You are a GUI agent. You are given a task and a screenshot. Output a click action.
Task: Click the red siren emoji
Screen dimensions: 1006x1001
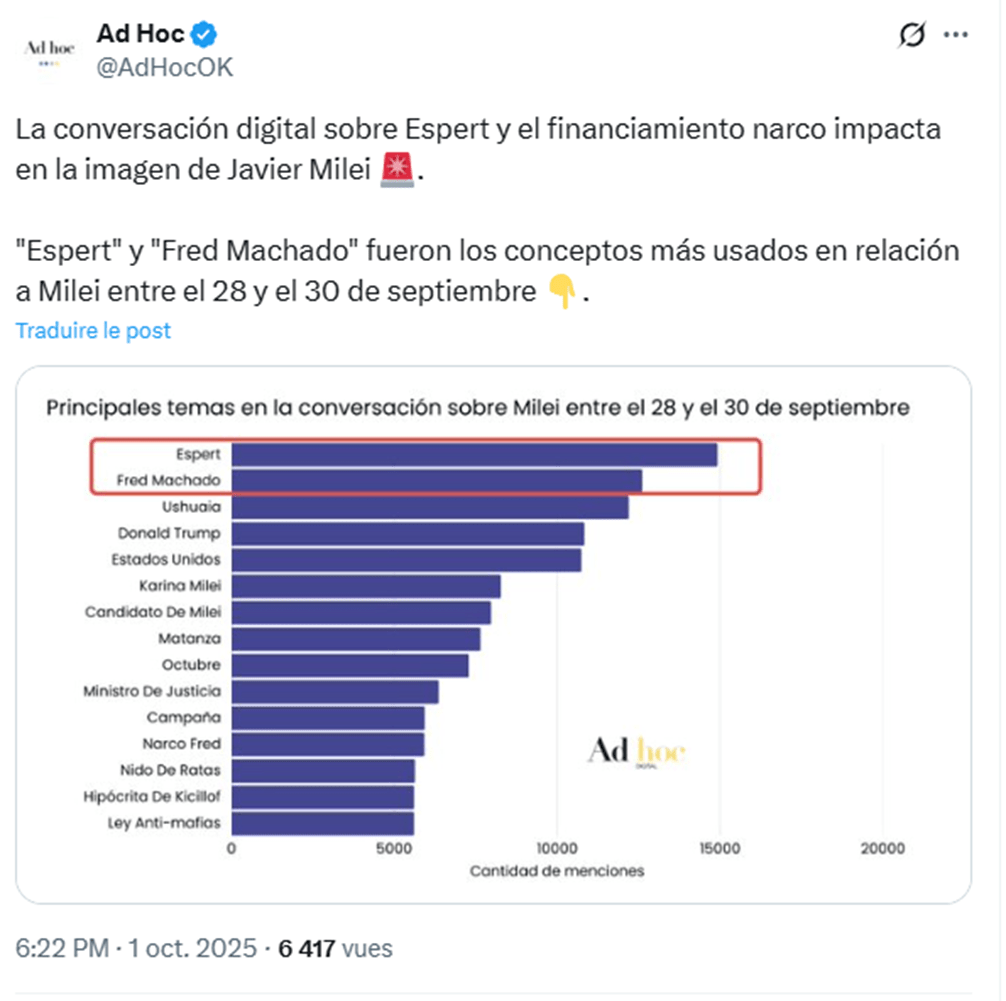coord(398,170)
